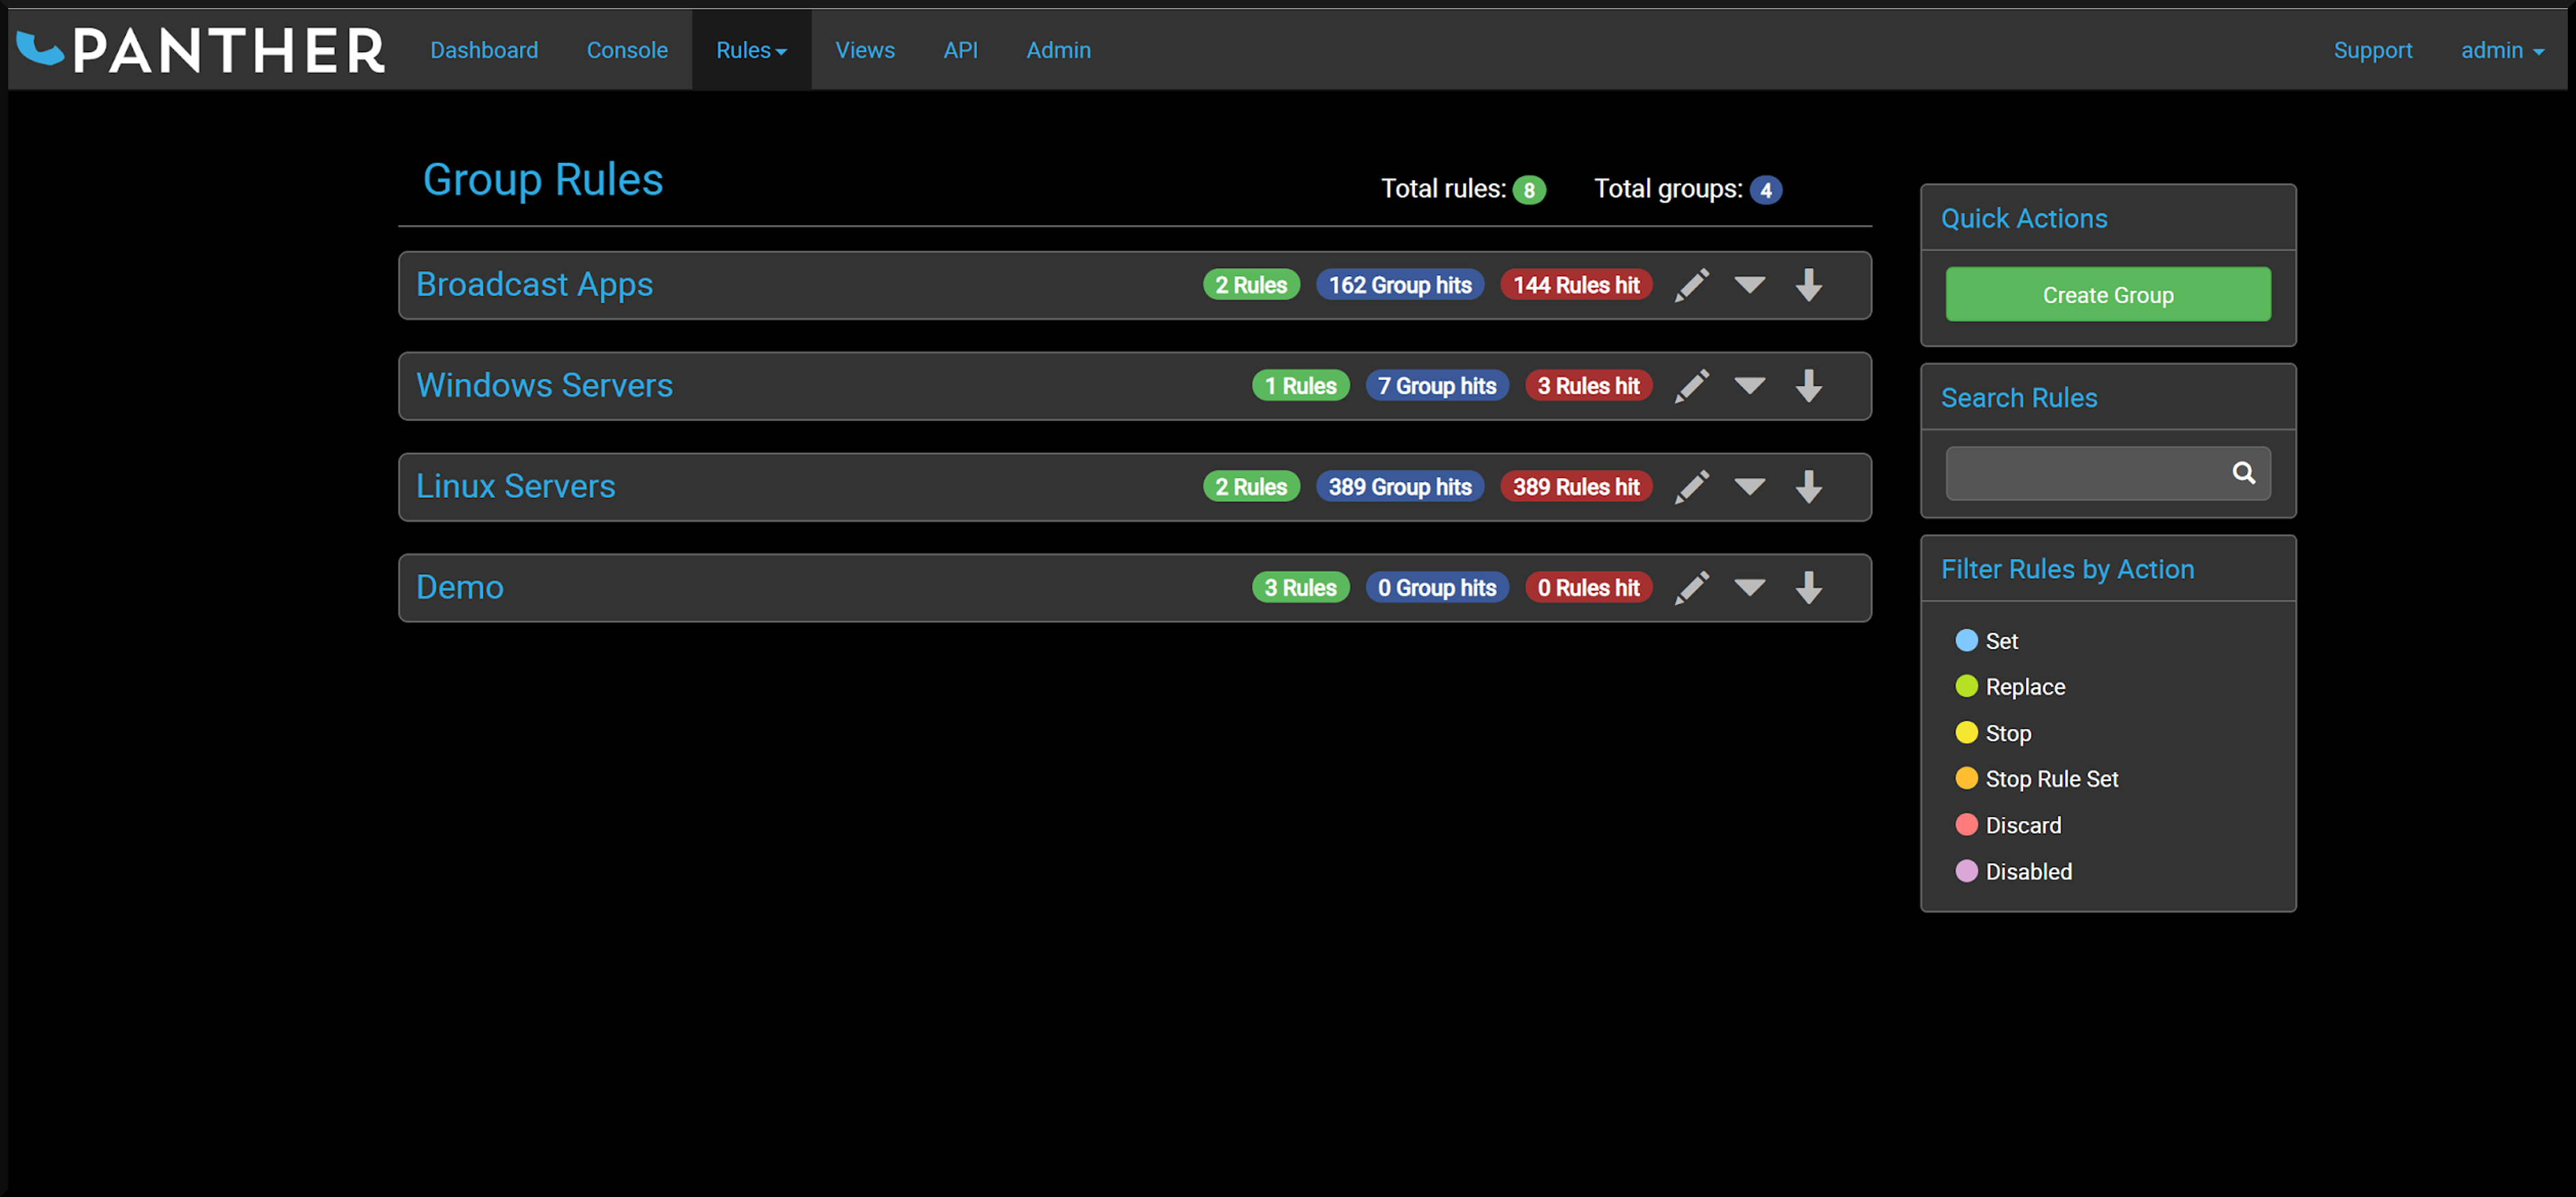
Task: Open the Linux Servers group
Action: [x=515, y=487]
